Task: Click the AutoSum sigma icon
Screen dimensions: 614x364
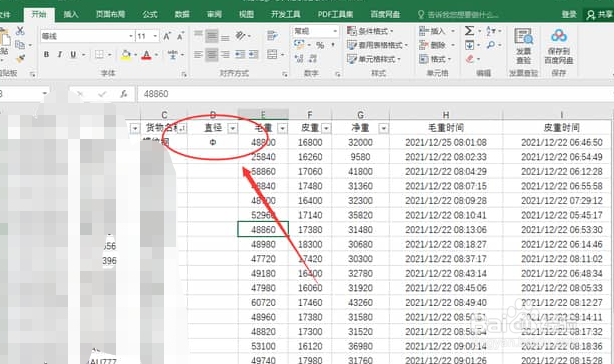Action: coord(469,31)
